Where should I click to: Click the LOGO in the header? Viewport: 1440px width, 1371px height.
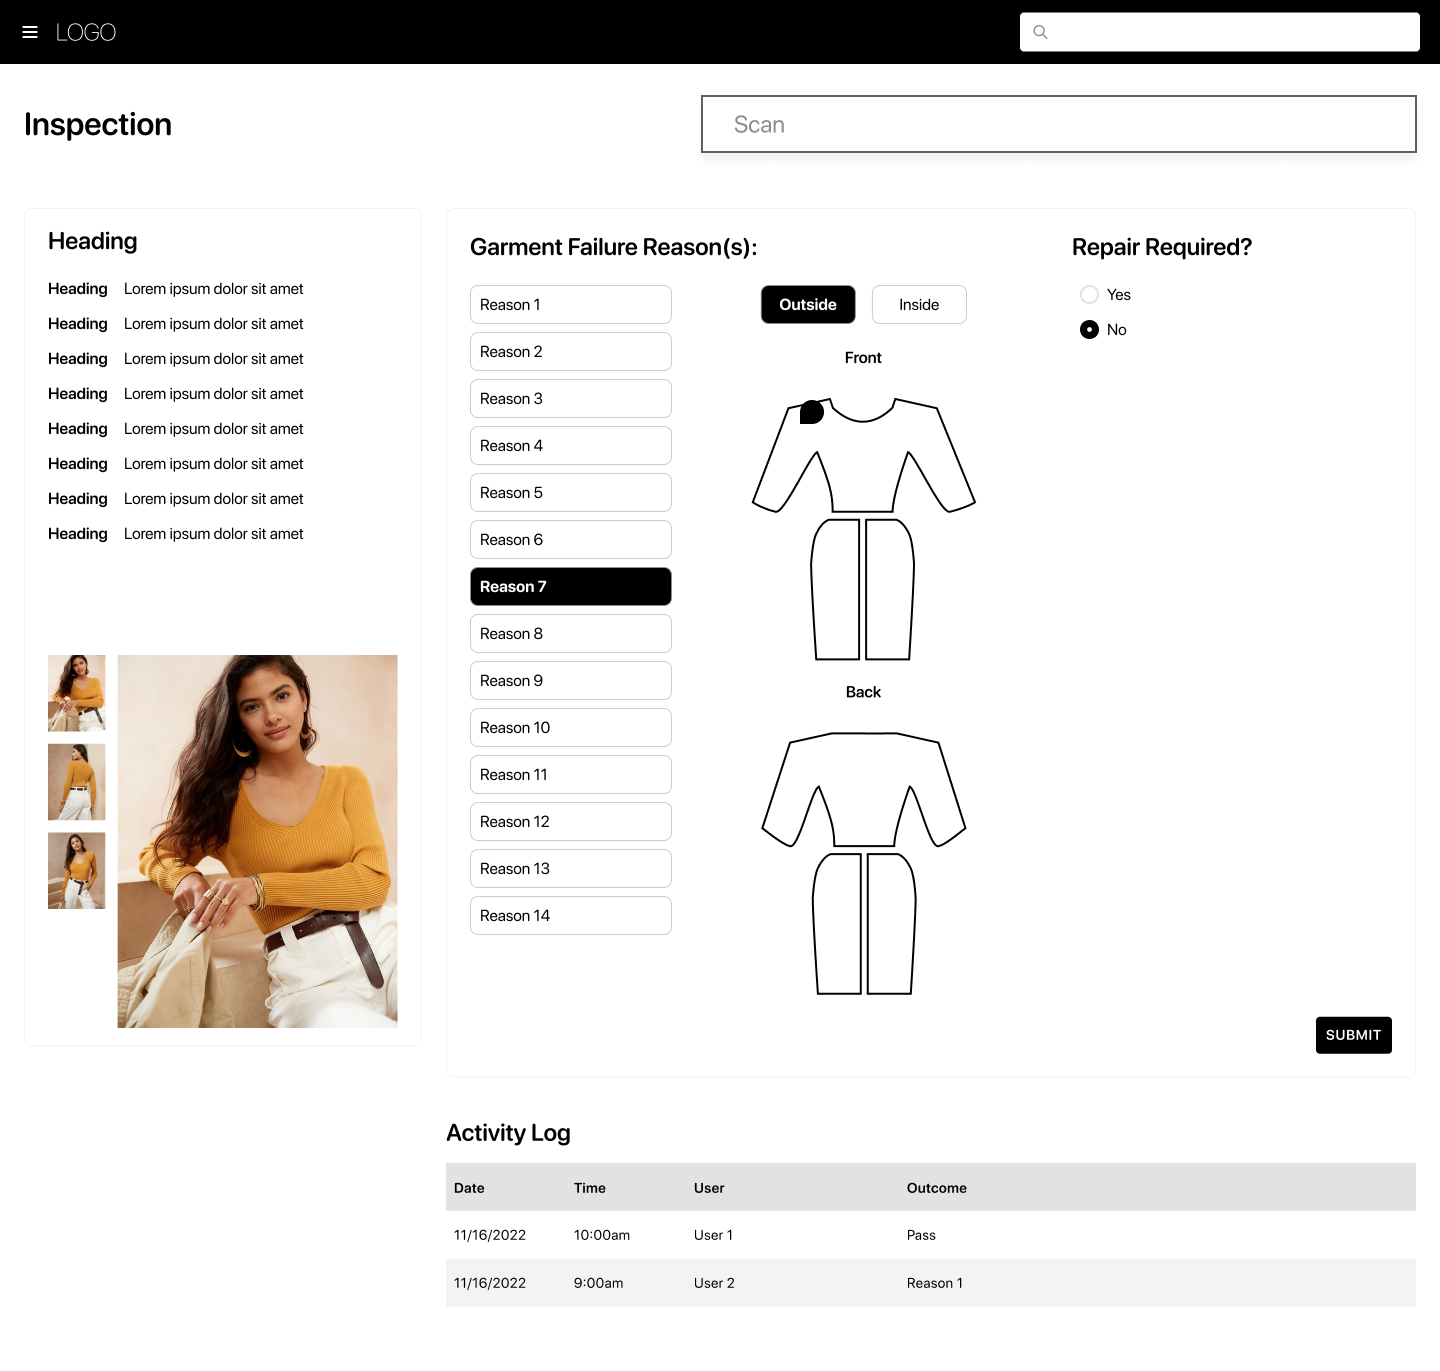click(x=86, y=32)
